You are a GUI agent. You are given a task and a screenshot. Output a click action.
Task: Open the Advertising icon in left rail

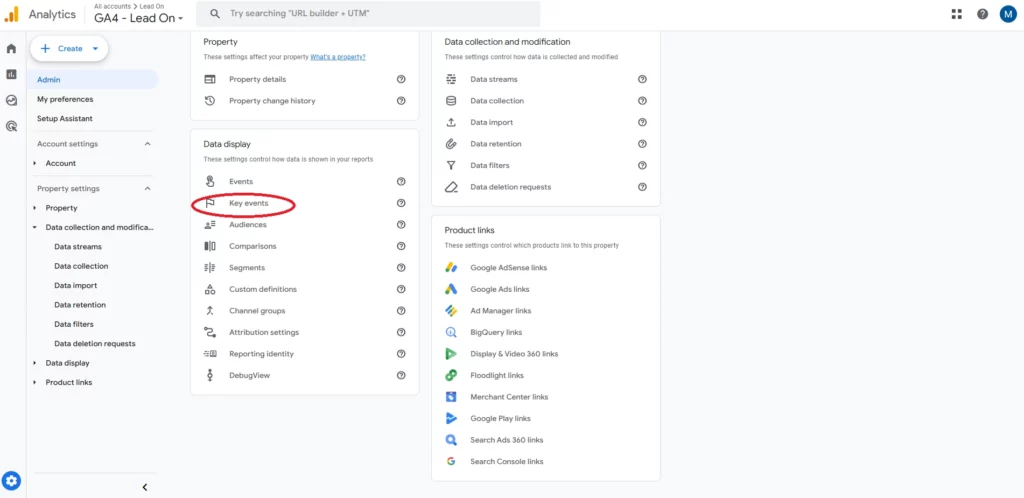pos(11,127)
